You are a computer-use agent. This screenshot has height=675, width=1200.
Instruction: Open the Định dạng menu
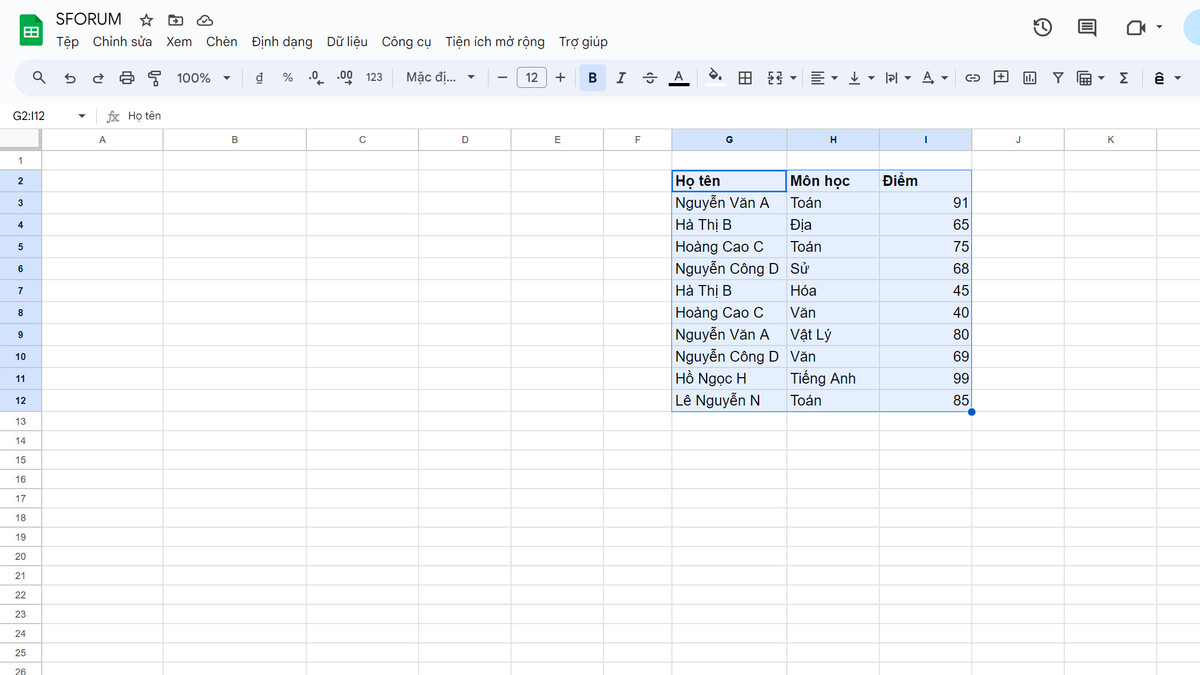(282, 42)
